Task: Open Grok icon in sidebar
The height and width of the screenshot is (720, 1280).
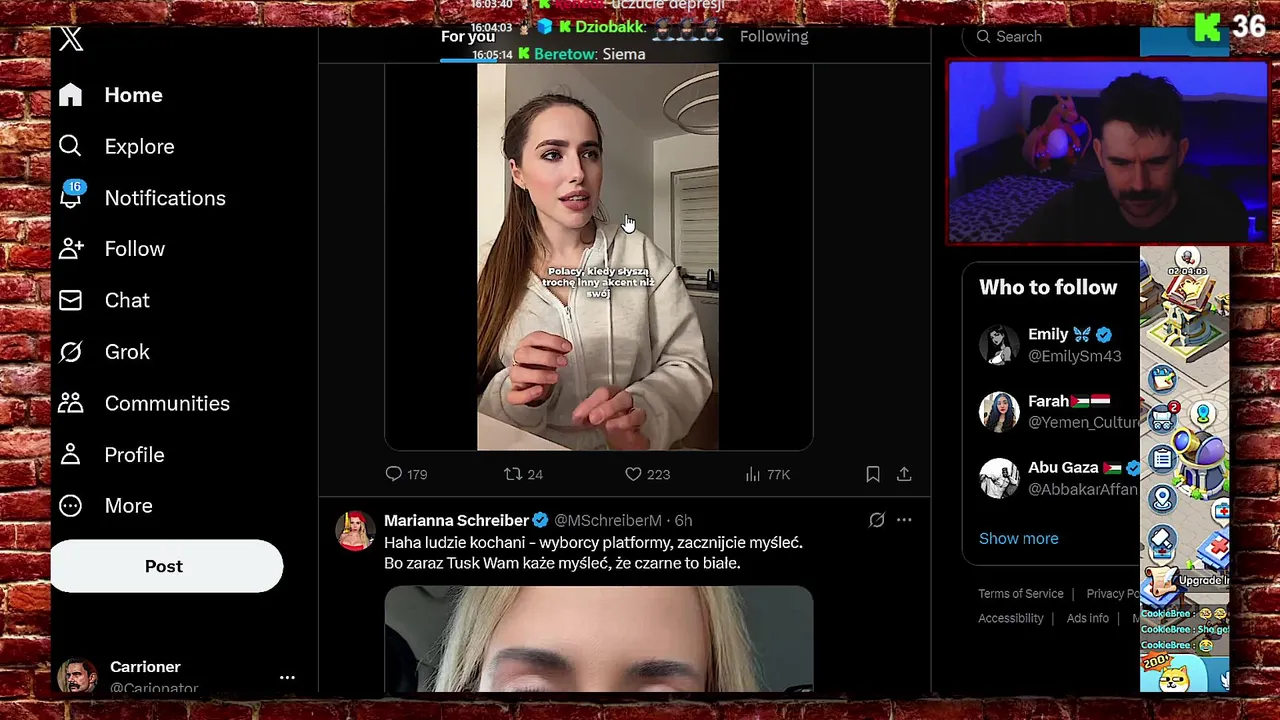Action: tap(70, 352)
